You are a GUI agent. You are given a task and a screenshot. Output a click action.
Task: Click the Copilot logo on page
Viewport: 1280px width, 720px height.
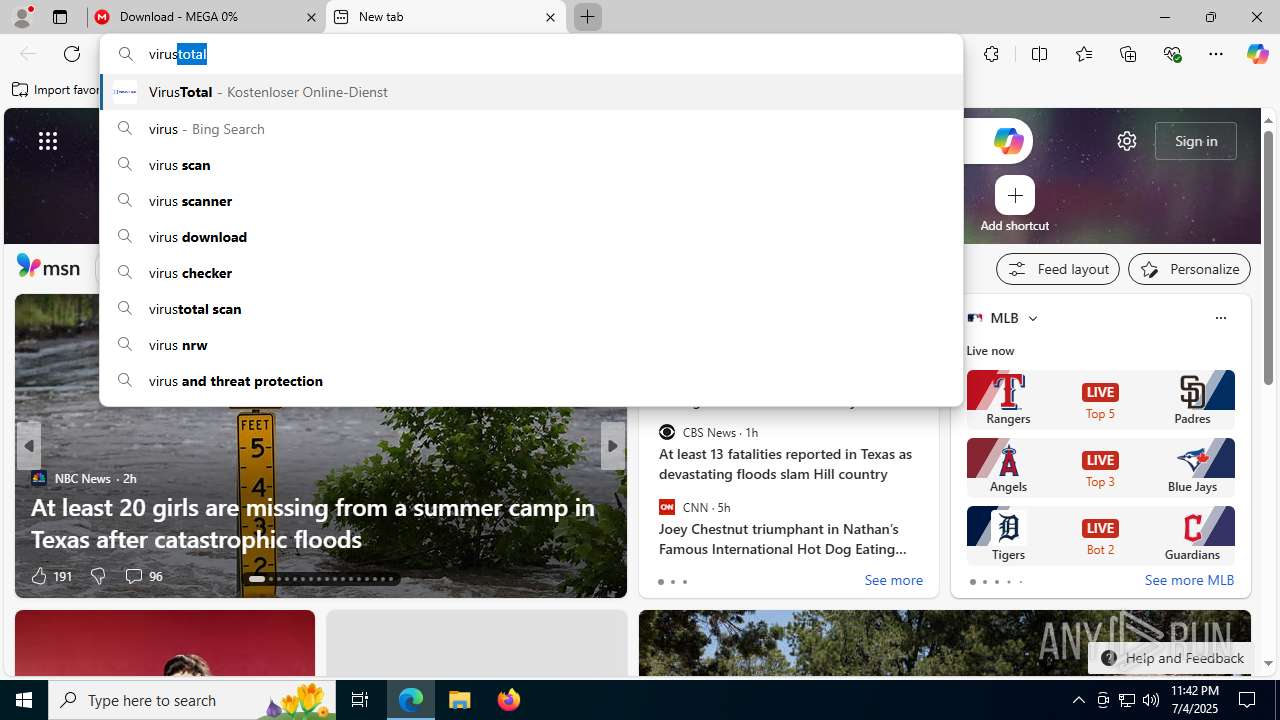[1008, 141]
